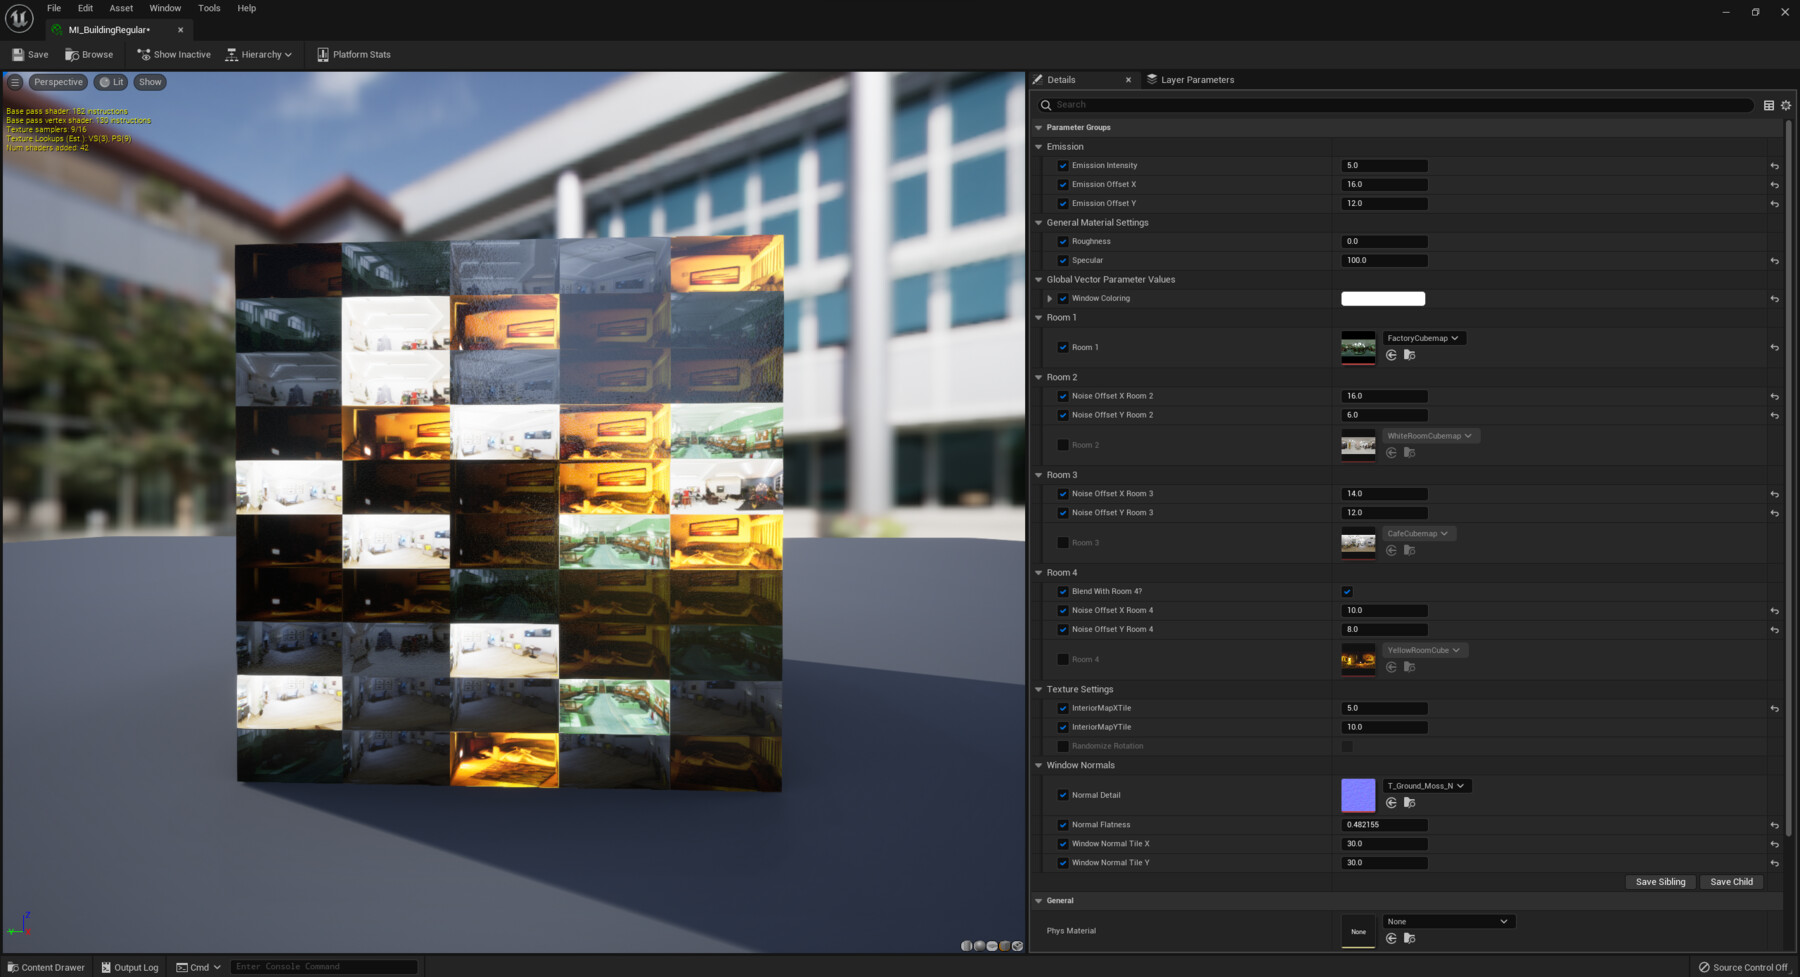Collapse the Texture Settings group
This screenshot has height=977, width=1800.
(x=1038, y=690)
